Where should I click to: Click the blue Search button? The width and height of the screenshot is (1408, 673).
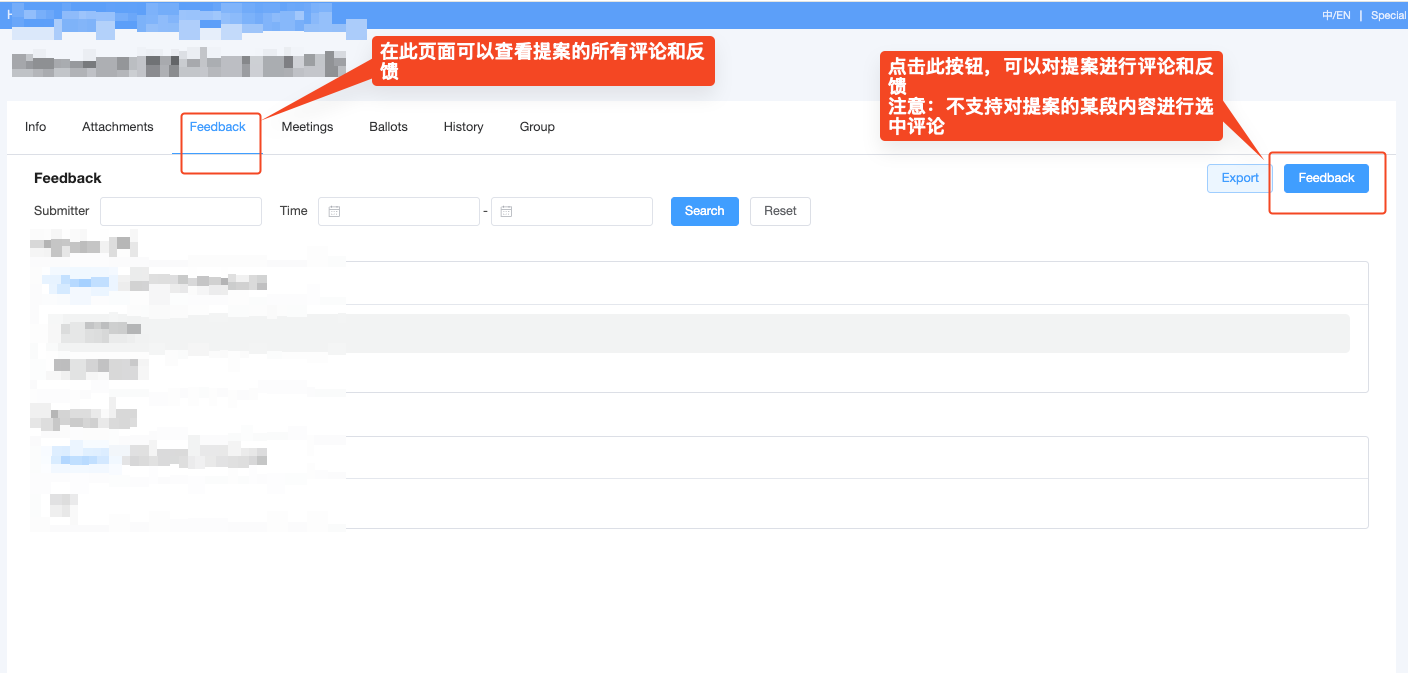[704, 211]
